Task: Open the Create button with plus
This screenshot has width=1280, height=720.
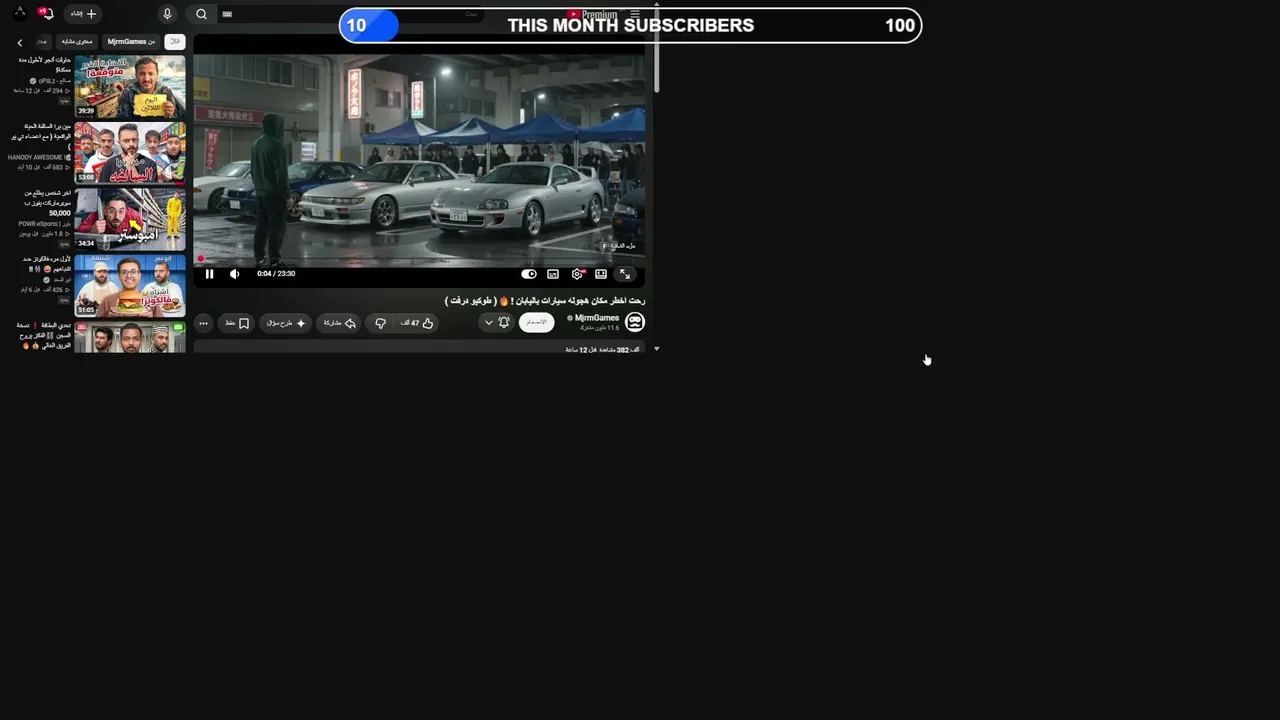Action: [83, 14]
